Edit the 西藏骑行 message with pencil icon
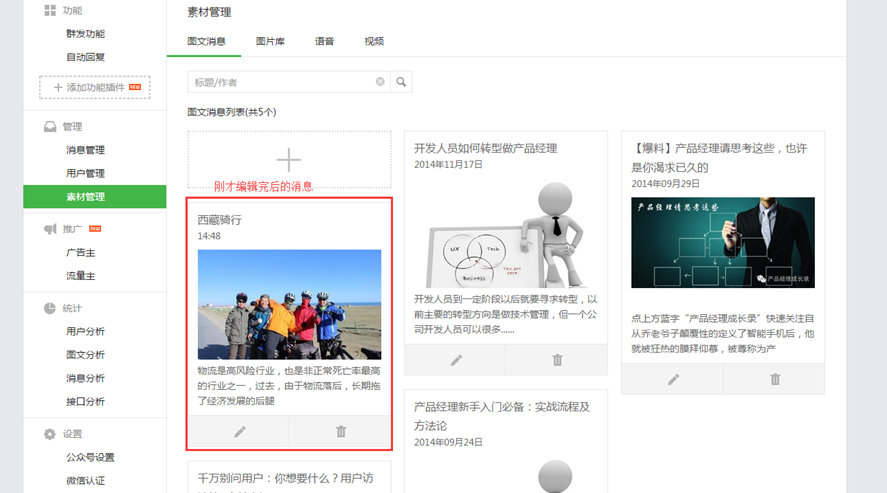This screenshot has height=493, width=887. [x=239, y=432]
